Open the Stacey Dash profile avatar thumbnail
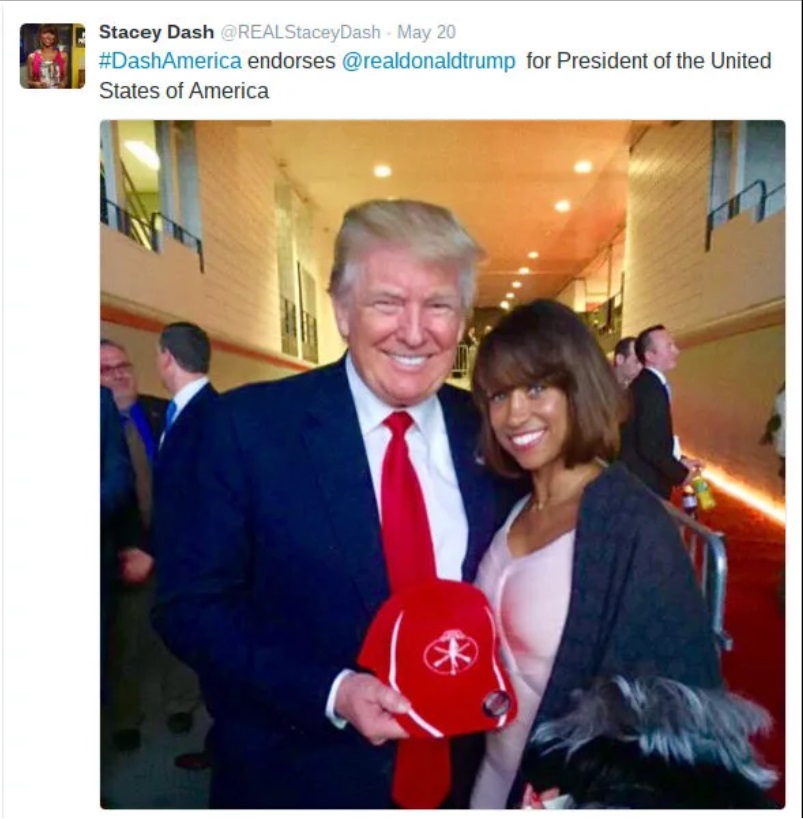The height and width of the screenshot is (819, 803). click(x=52, y=56)
